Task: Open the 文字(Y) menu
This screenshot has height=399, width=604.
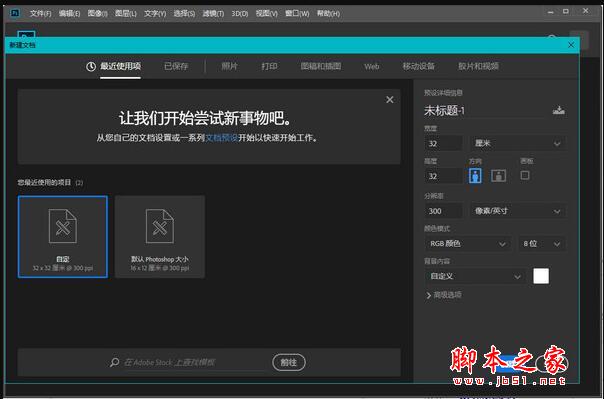Action: coord(155,13)
